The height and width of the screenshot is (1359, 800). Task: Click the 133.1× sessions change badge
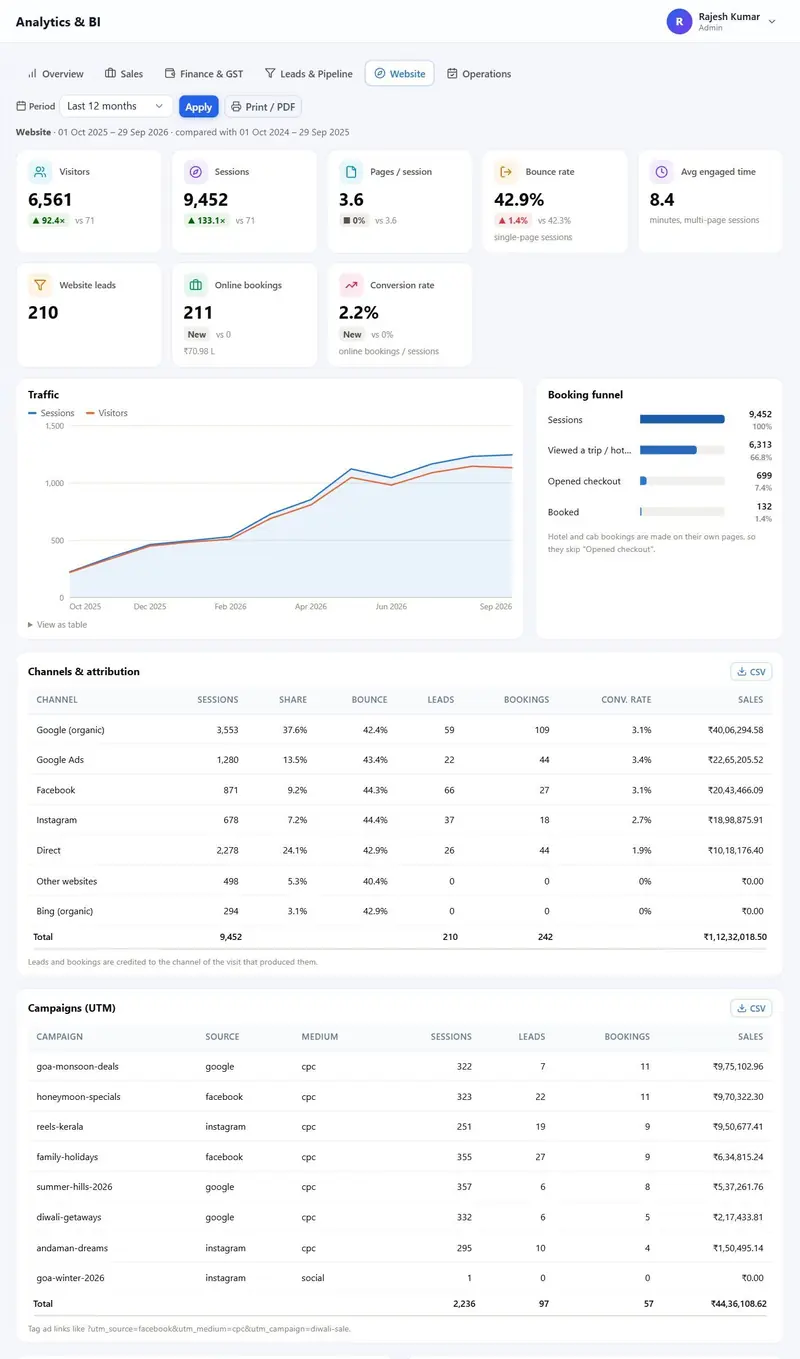click(207, 220)
